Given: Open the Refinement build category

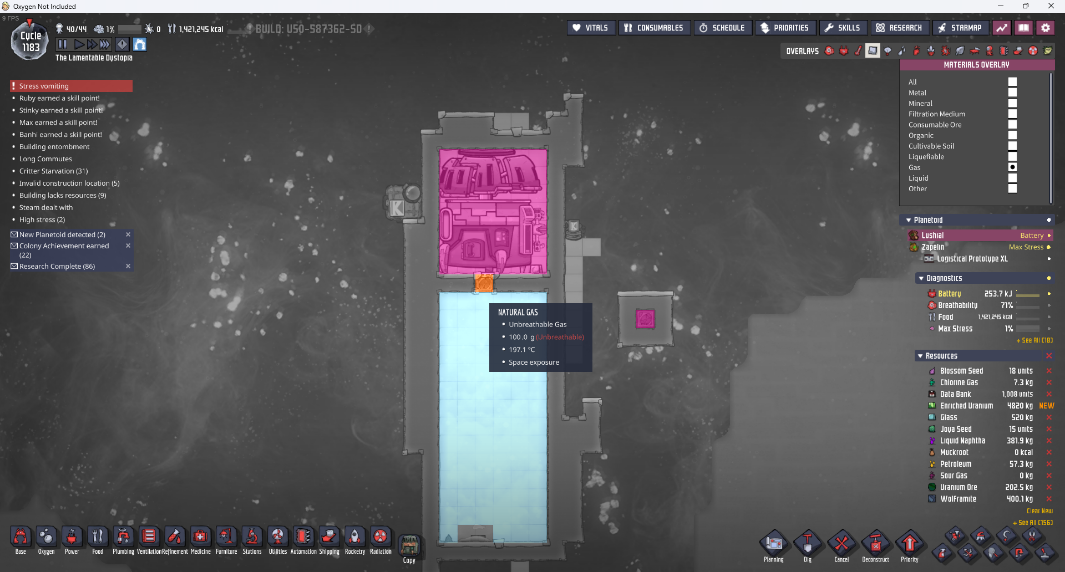Looking at the screenshot, I should coord(175,539).
